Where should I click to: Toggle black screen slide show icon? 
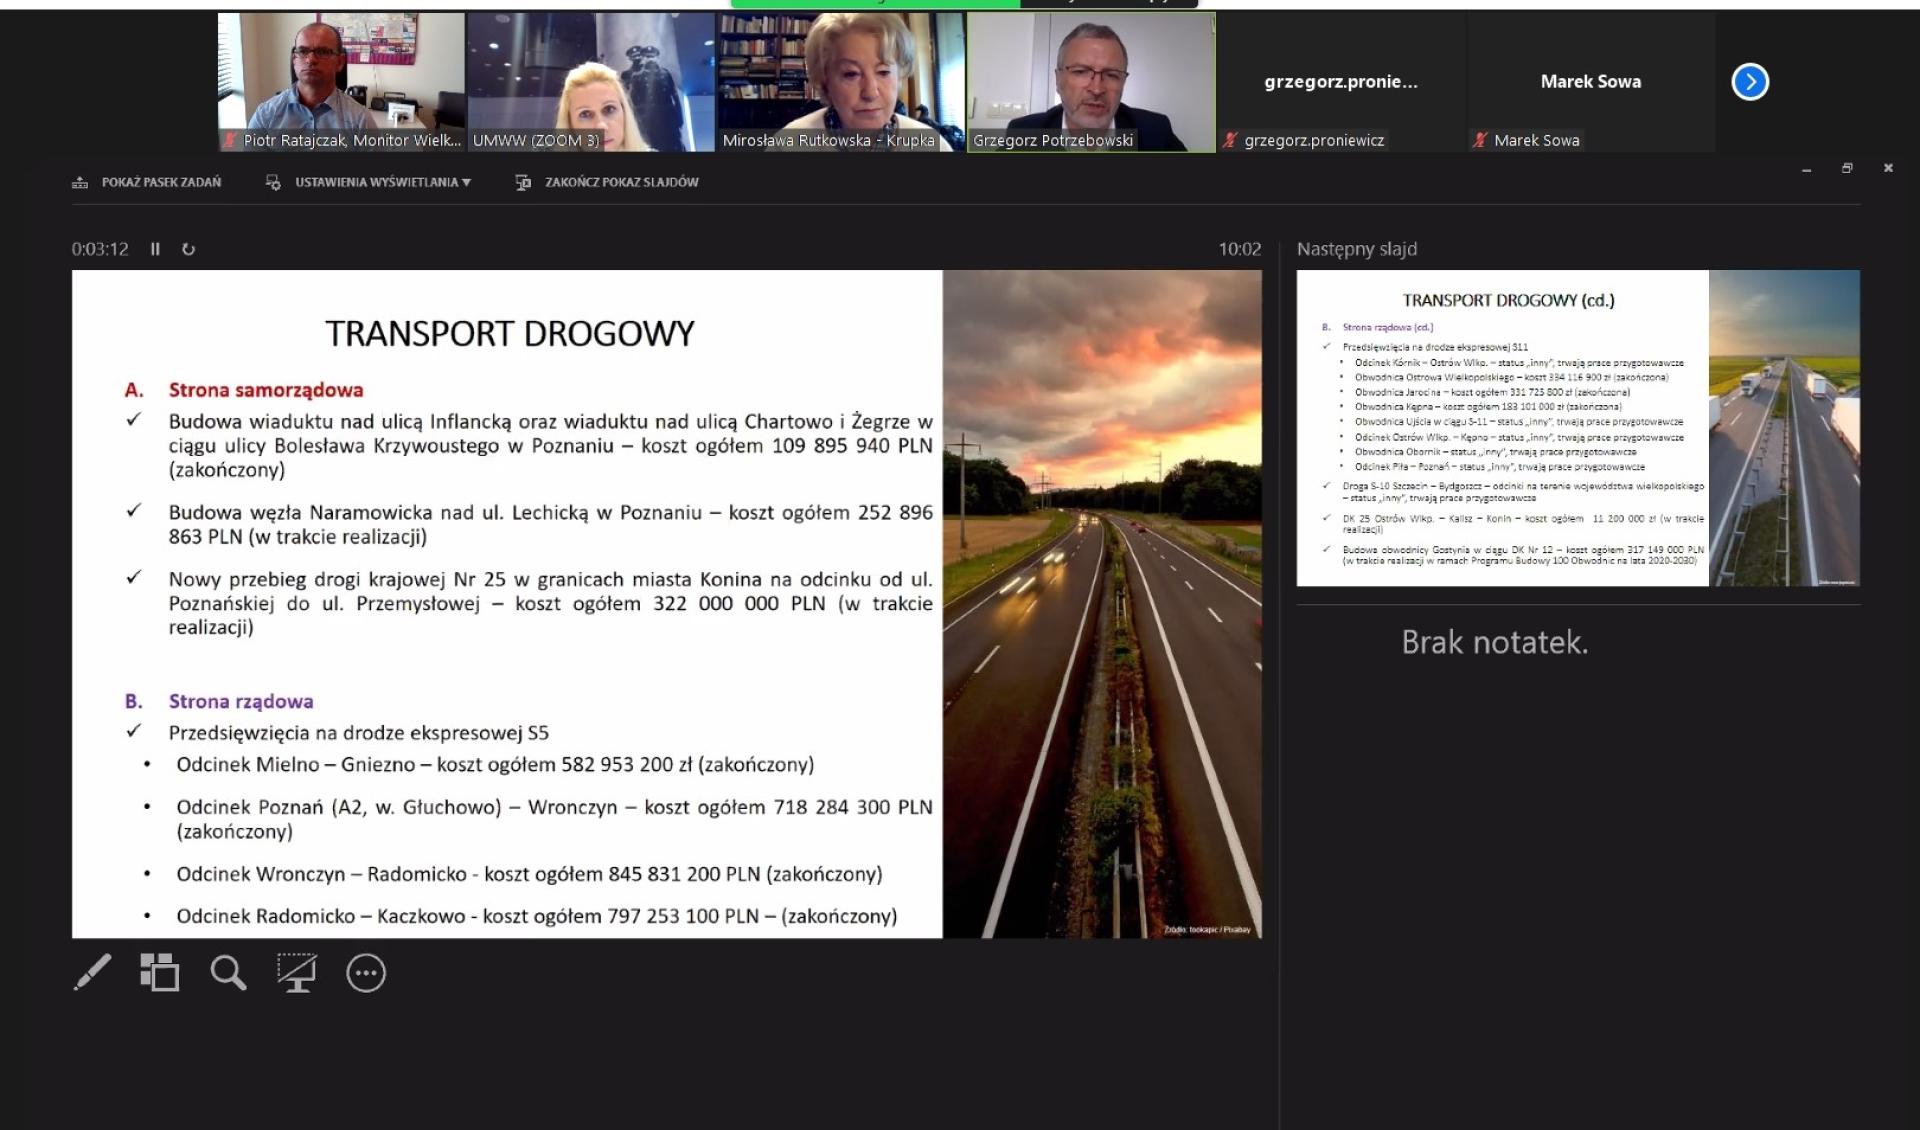tap(297, 972)
